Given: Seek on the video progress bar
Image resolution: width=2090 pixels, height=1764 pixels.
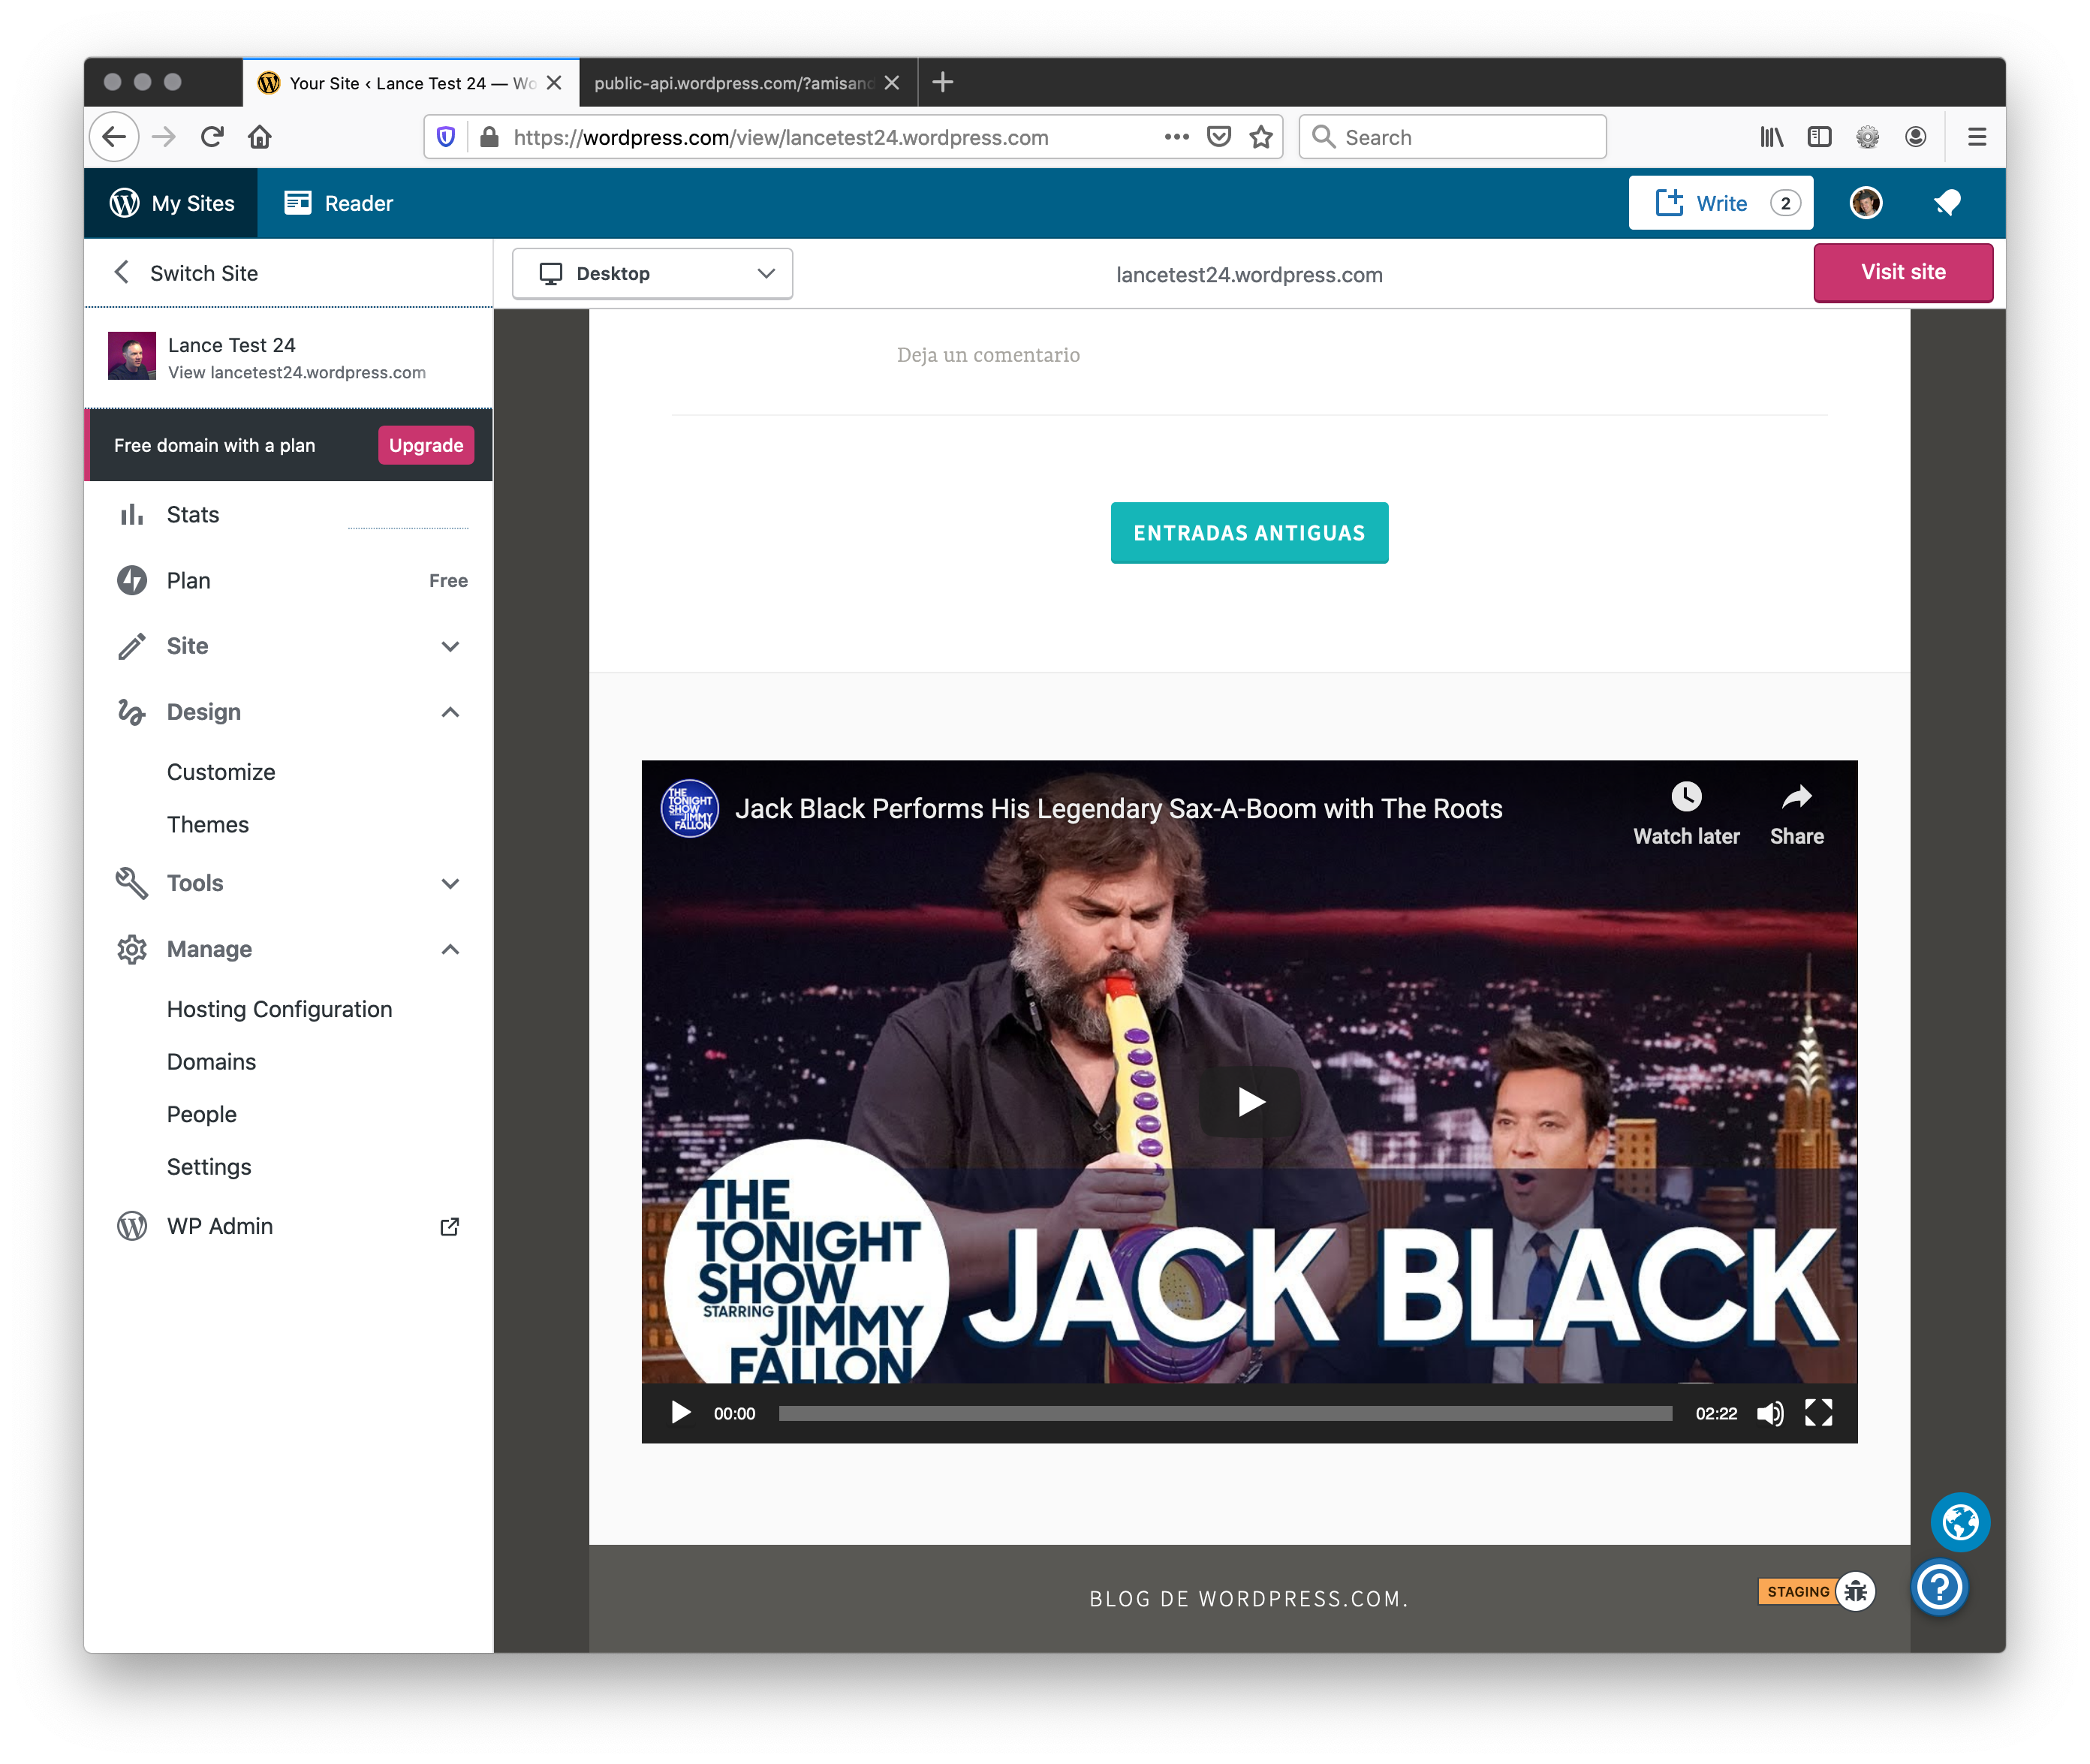Looking at the screenshot, I should [1225, 1413].
